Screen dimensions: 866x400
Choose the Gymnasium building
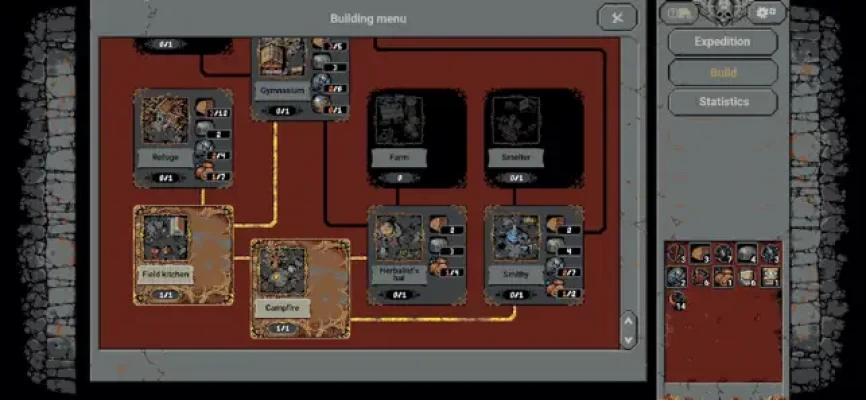pos(280,58)
